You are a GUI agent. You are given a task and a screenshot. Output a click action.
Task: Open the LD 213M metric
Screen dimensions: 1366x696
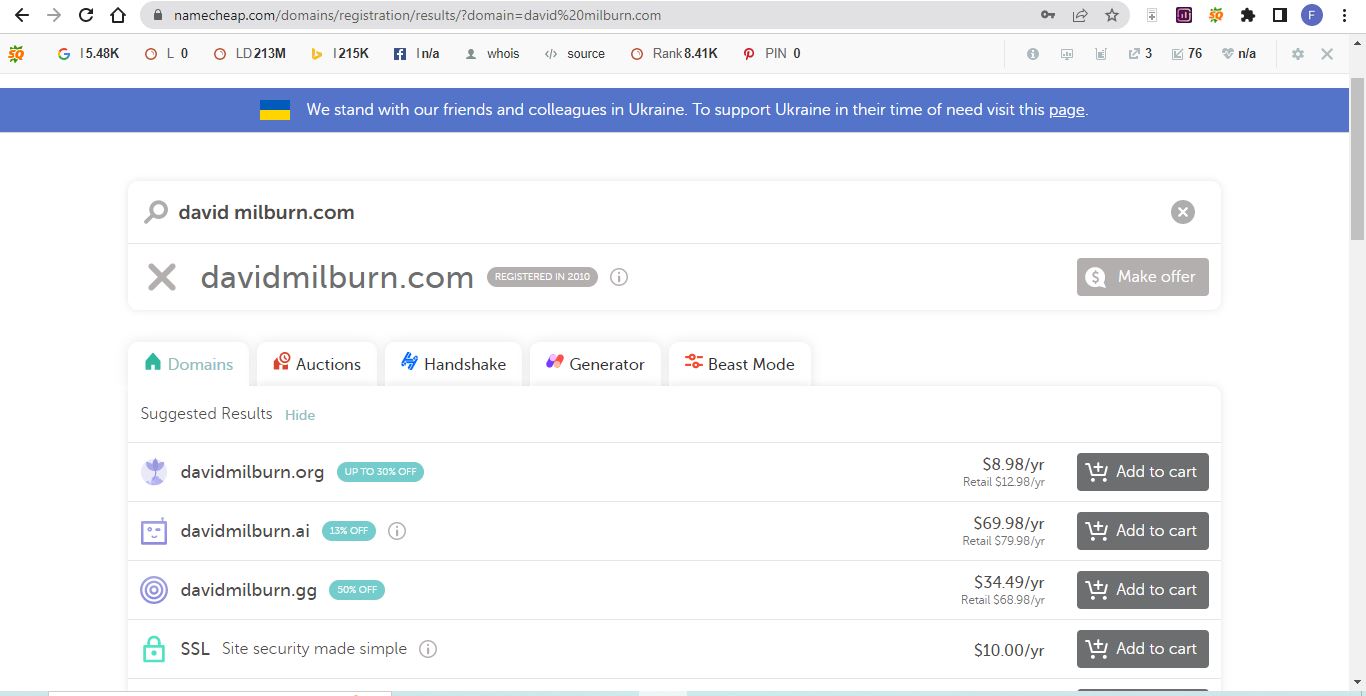tap(250, 54)
